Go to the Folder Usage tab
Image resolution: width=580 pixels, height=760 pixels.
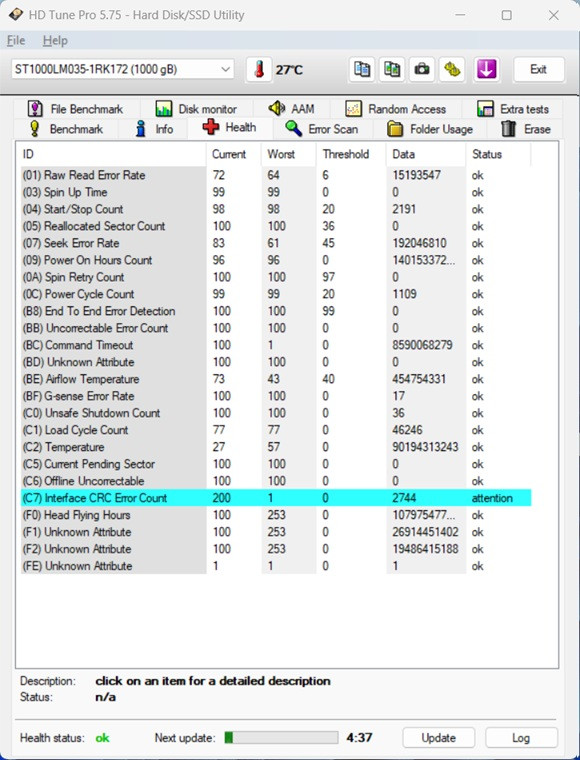430,129
